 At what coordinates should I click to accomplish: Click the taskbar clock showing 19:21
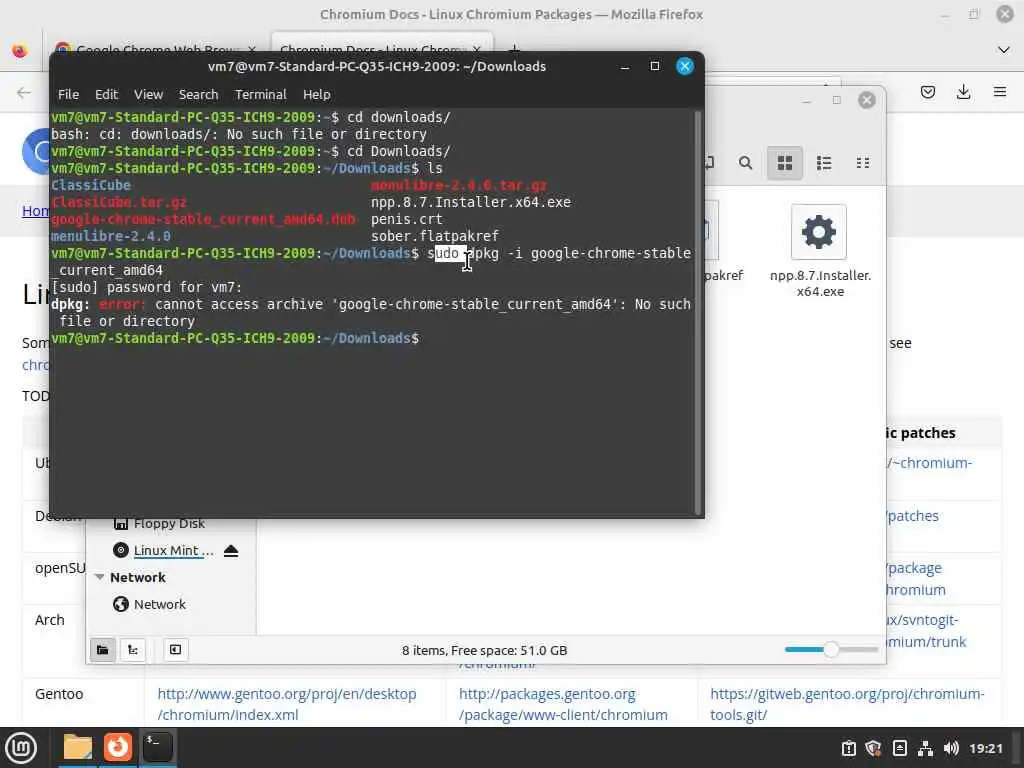click(985, 748)
